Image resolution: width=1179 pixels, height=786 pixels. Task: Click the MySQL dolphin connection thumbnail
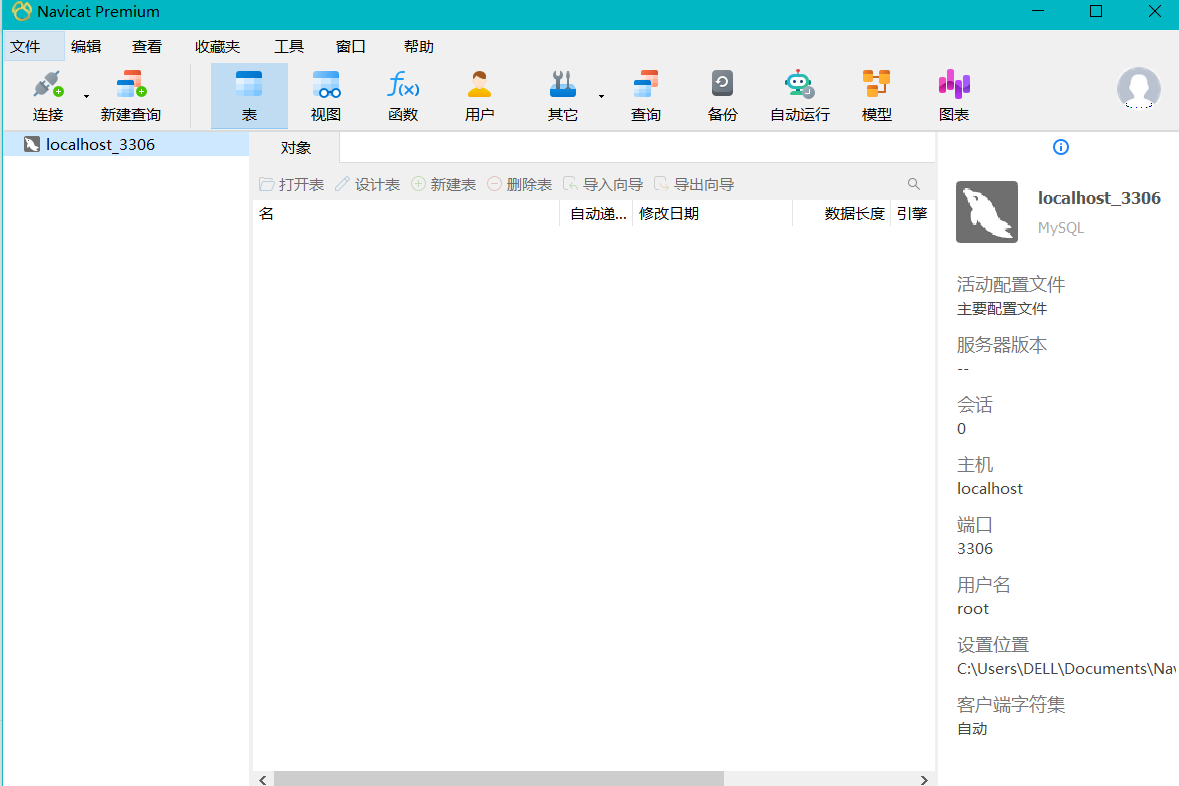pyautogui.click(x=987, y=211)
